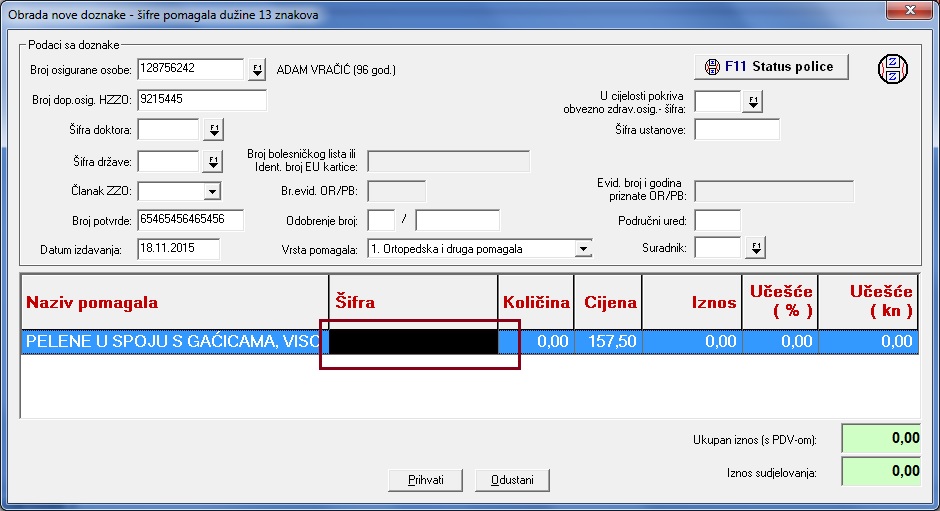This screenshot has width=940, height=511.
Task: Click F1 lookup button next to Broj osigurane osobe
Action: (x=257, y=70)
